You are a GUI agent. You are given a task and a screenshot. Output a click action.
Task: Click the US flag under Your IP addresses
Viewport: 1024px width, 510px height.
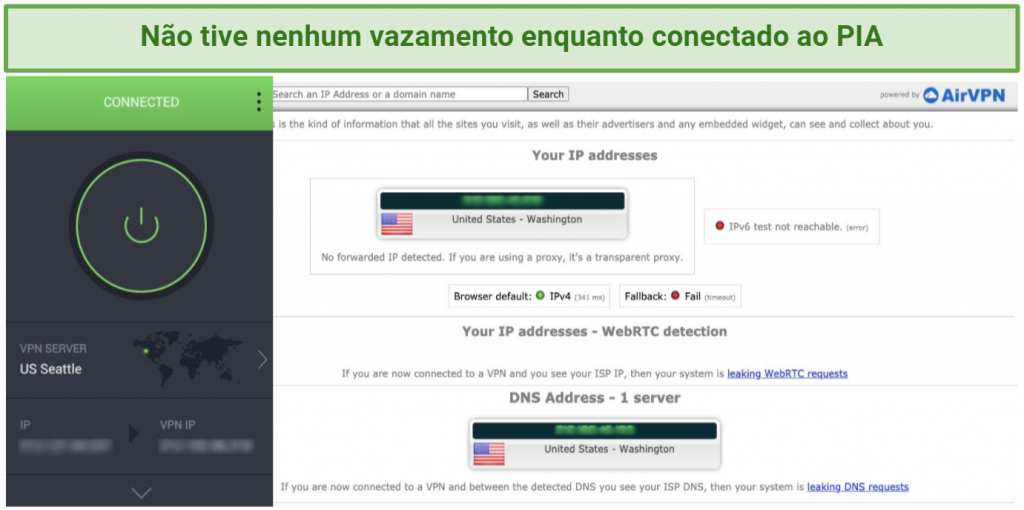pos(397,224)
